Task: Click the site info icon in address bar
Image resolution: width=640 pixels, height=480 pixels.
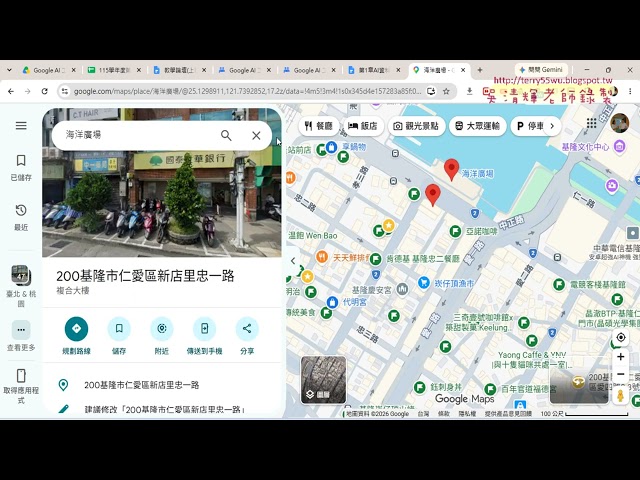Action: pyautogui.click(x=65, y=91)
